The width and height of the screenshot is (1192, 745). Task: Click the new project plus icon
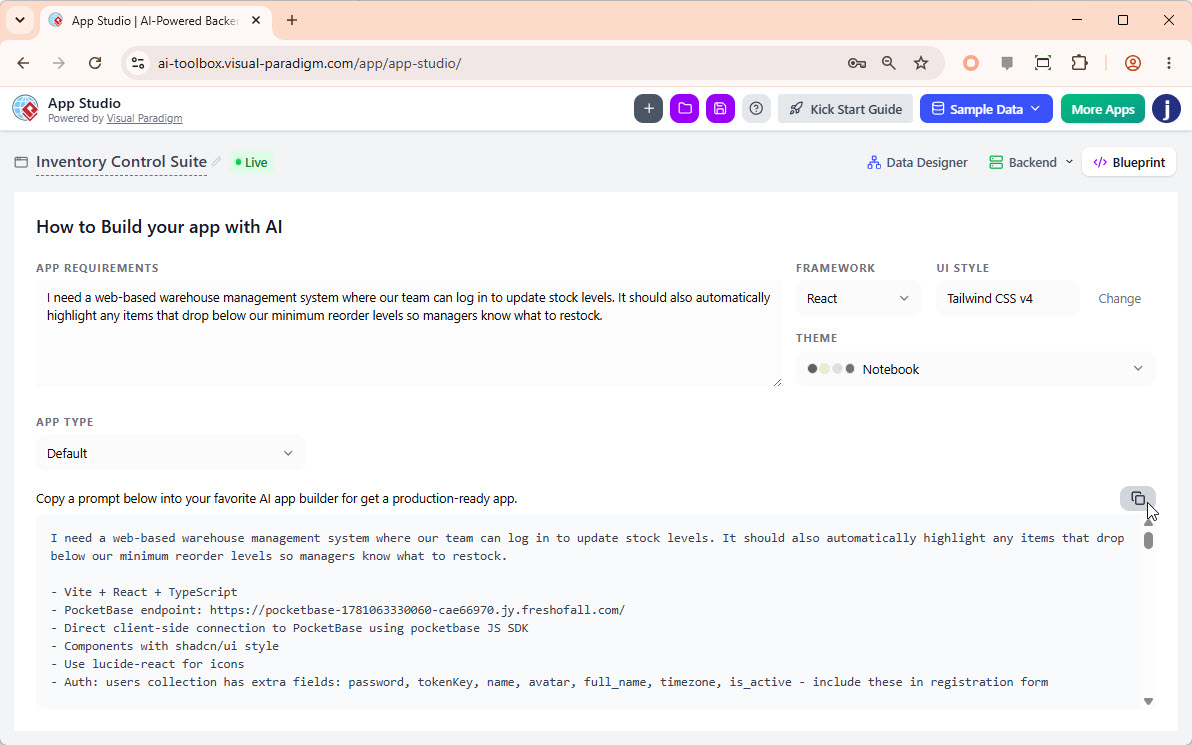click(648, 109)
